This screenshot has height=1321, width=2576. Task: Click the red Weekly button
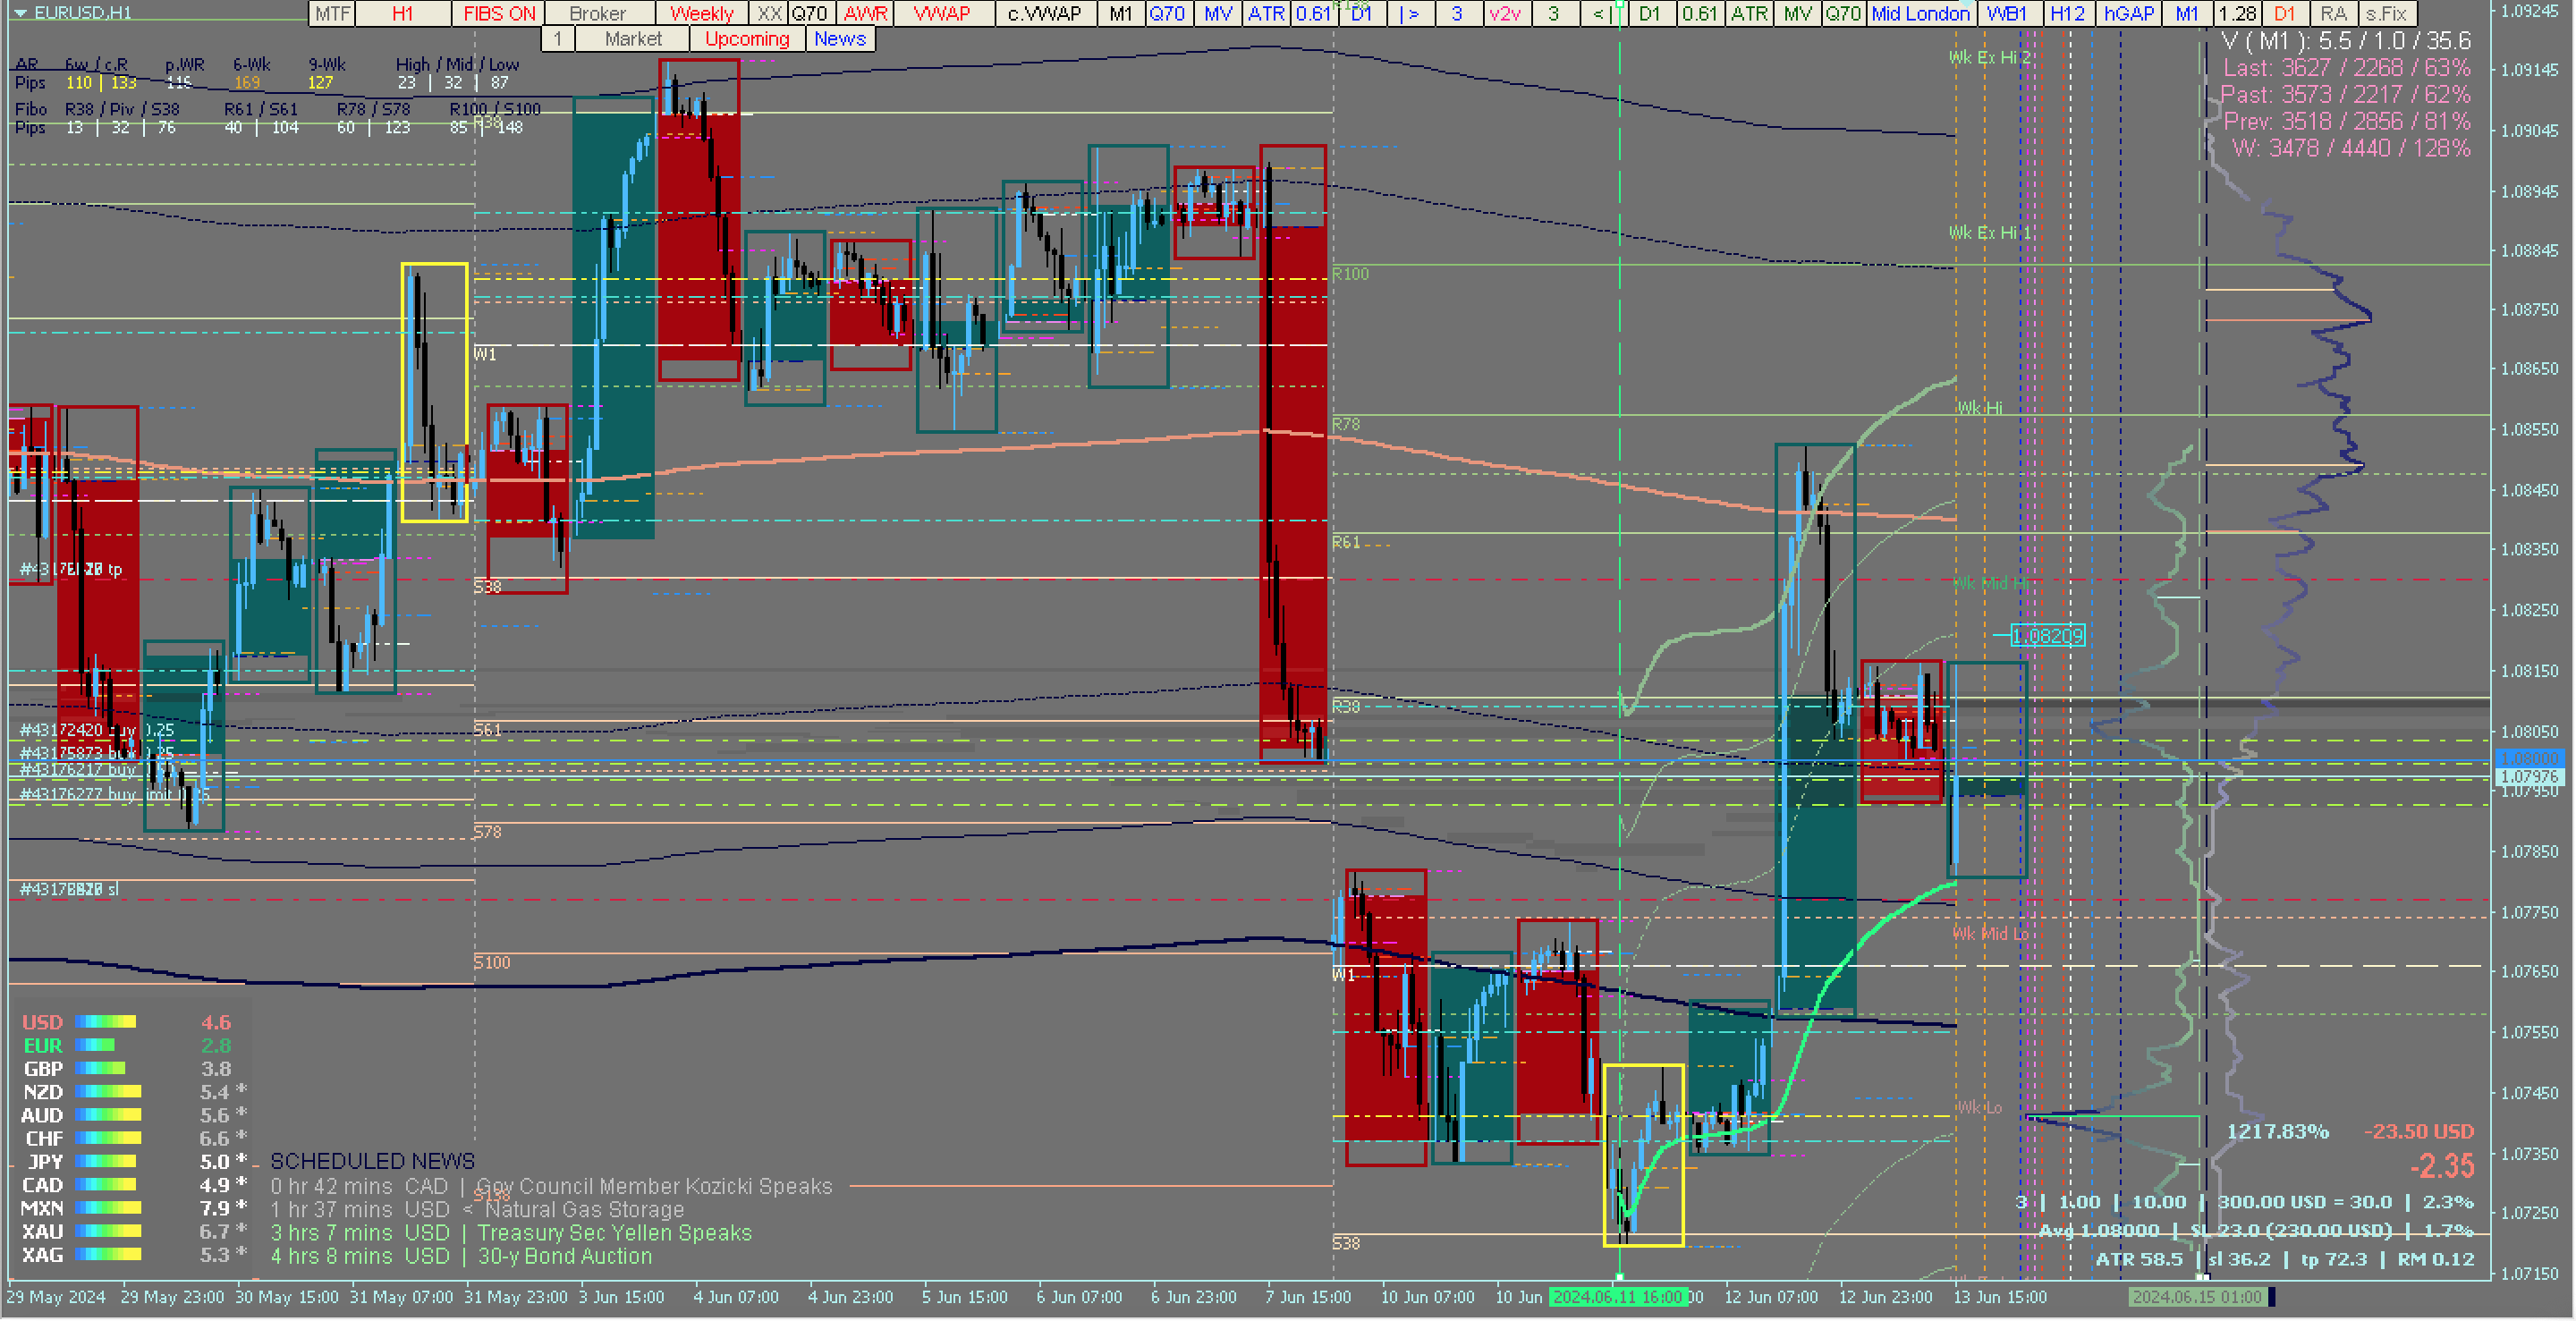pyautogui.click(x=701, y=14)
